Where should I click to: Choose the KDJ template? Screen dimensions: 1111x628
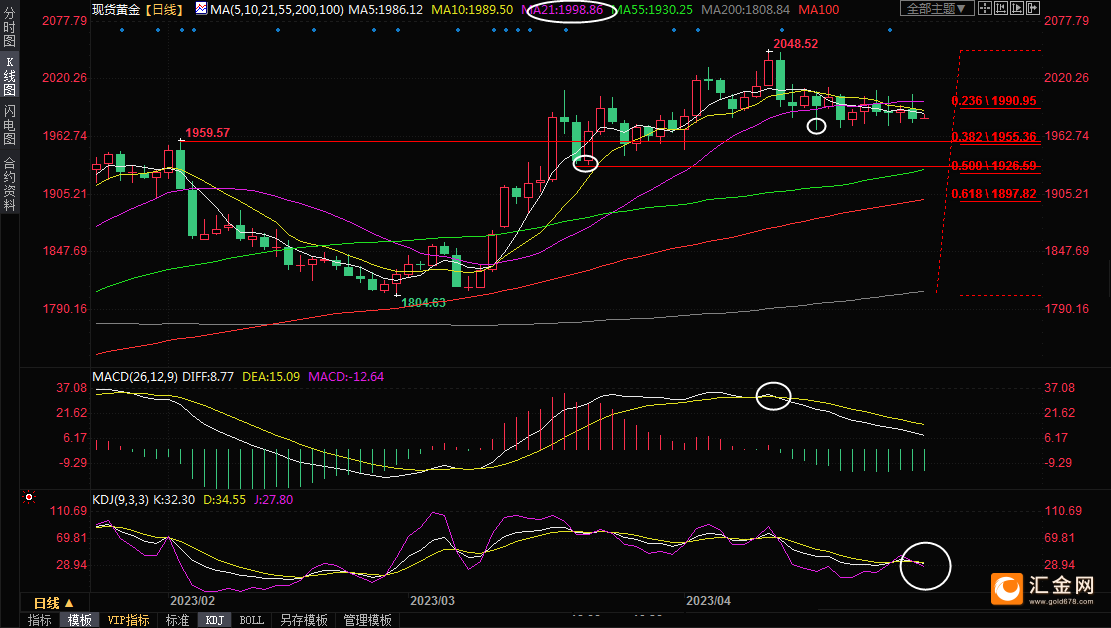[x=215, y=620]
